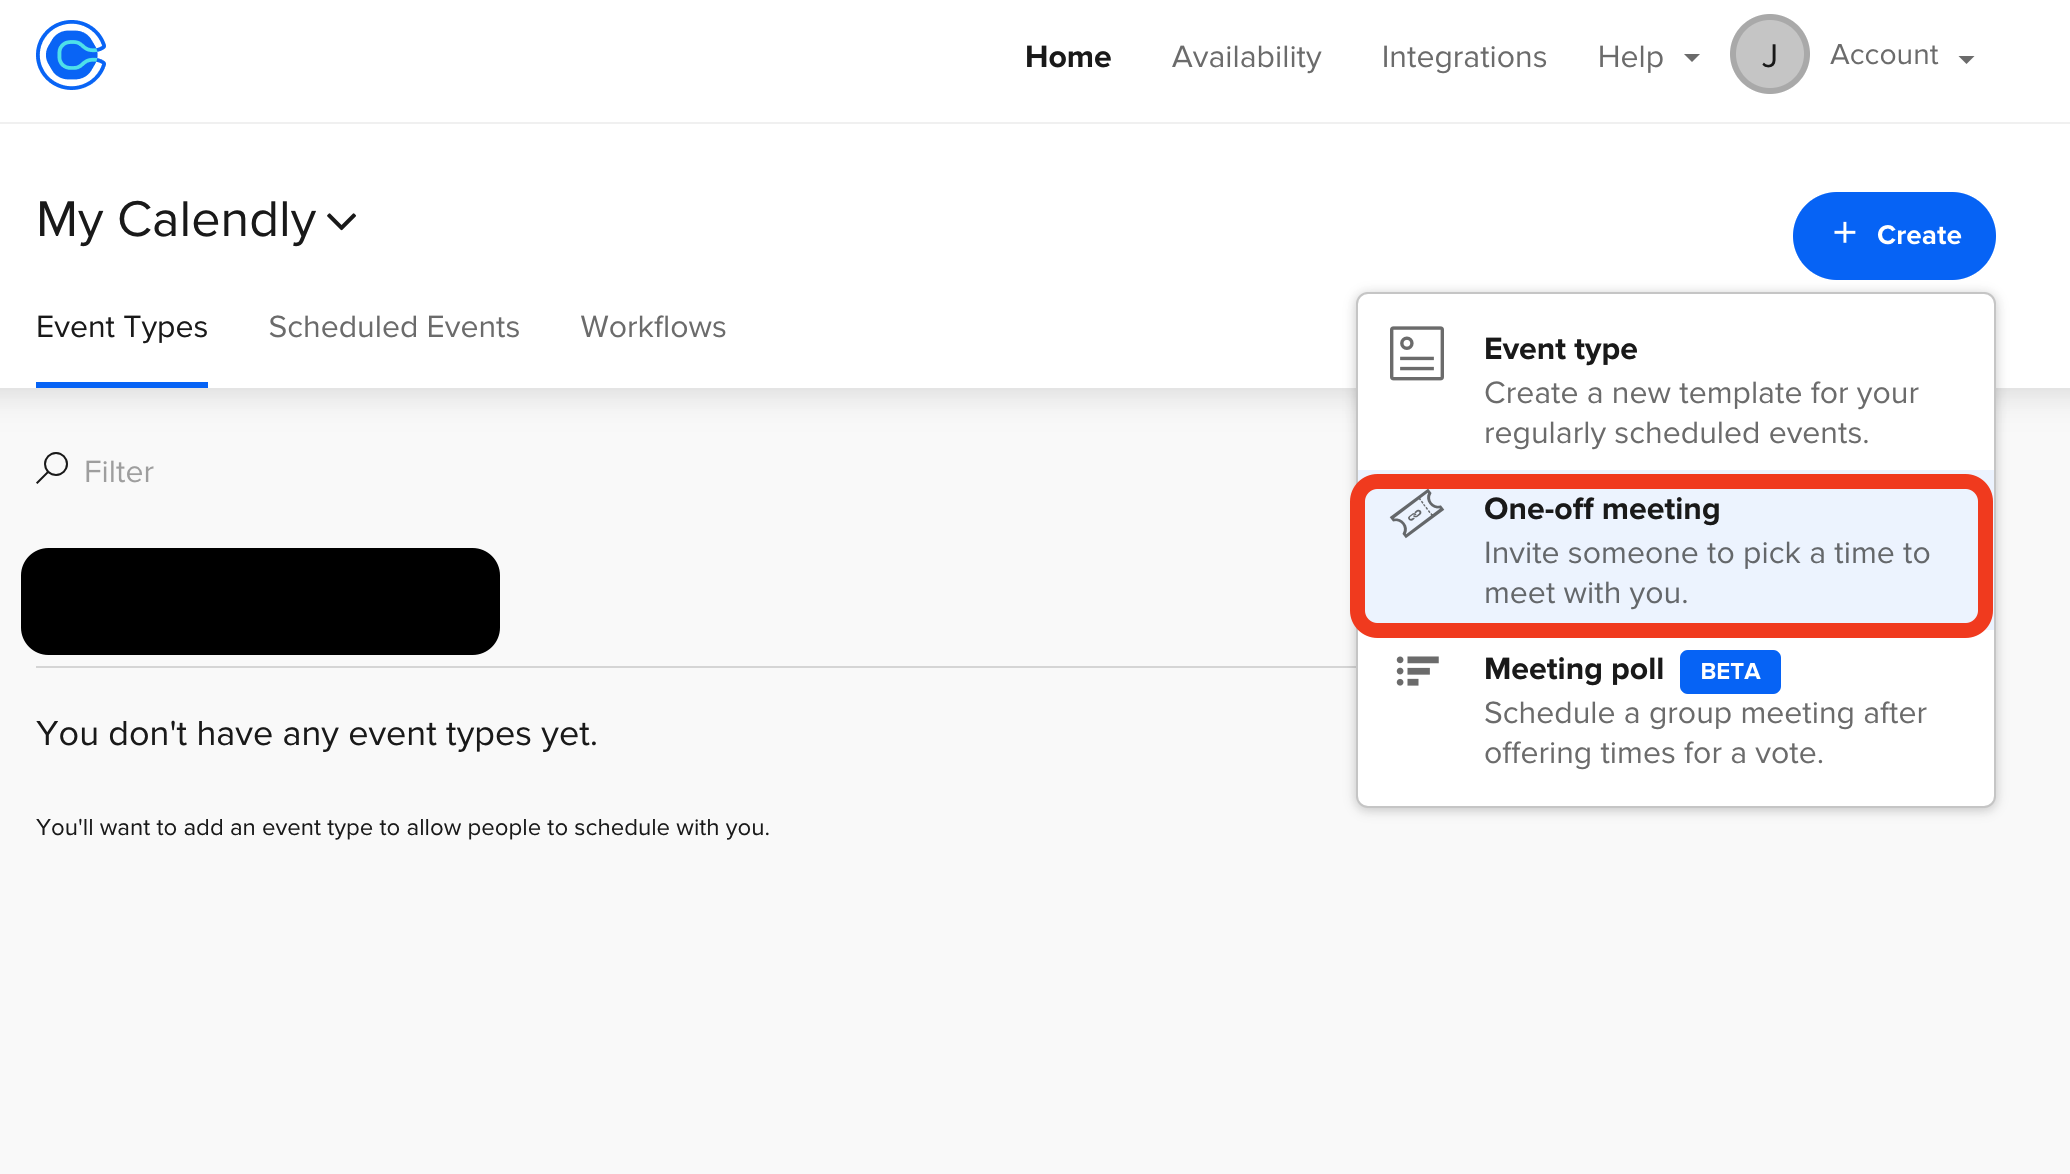Click 'You'll want to add an event type' text
Image resolution: width=2070 pixels, height=1174 pixels.
click(403, 828)
